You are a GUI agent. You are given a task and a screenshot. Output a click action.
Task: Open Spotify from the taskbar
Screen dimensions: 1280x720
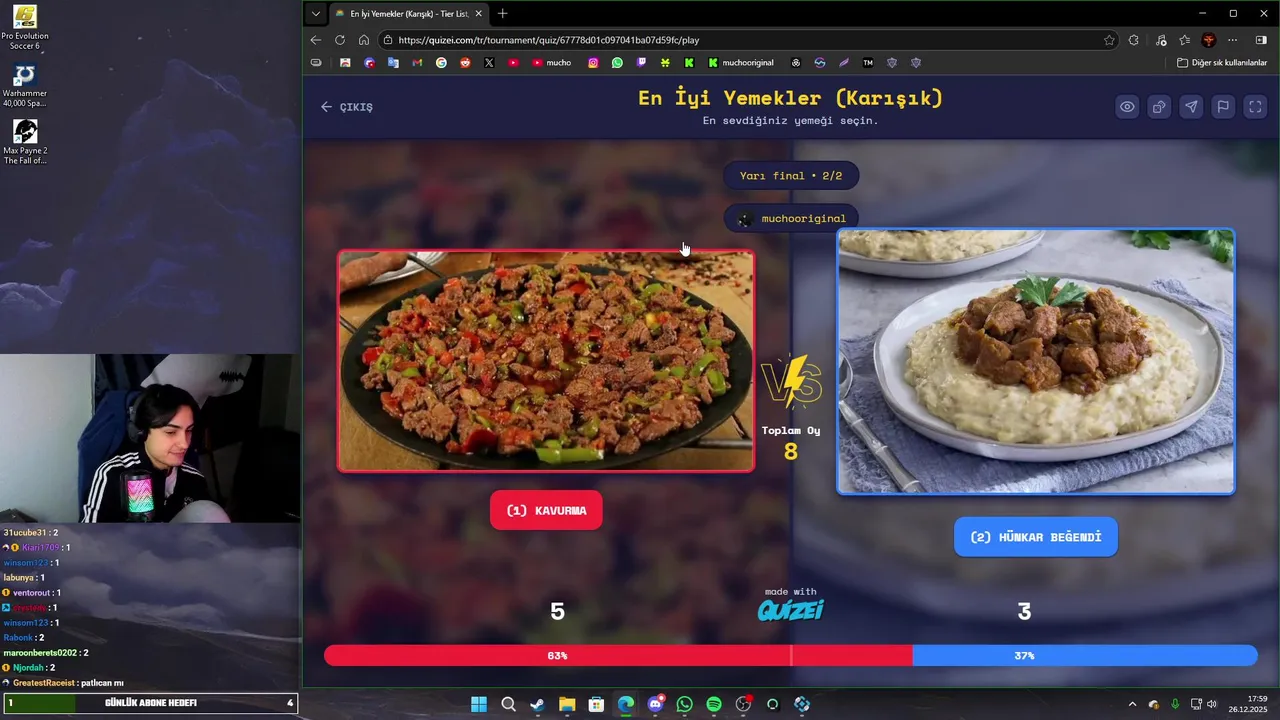click(x=714, y=704)
